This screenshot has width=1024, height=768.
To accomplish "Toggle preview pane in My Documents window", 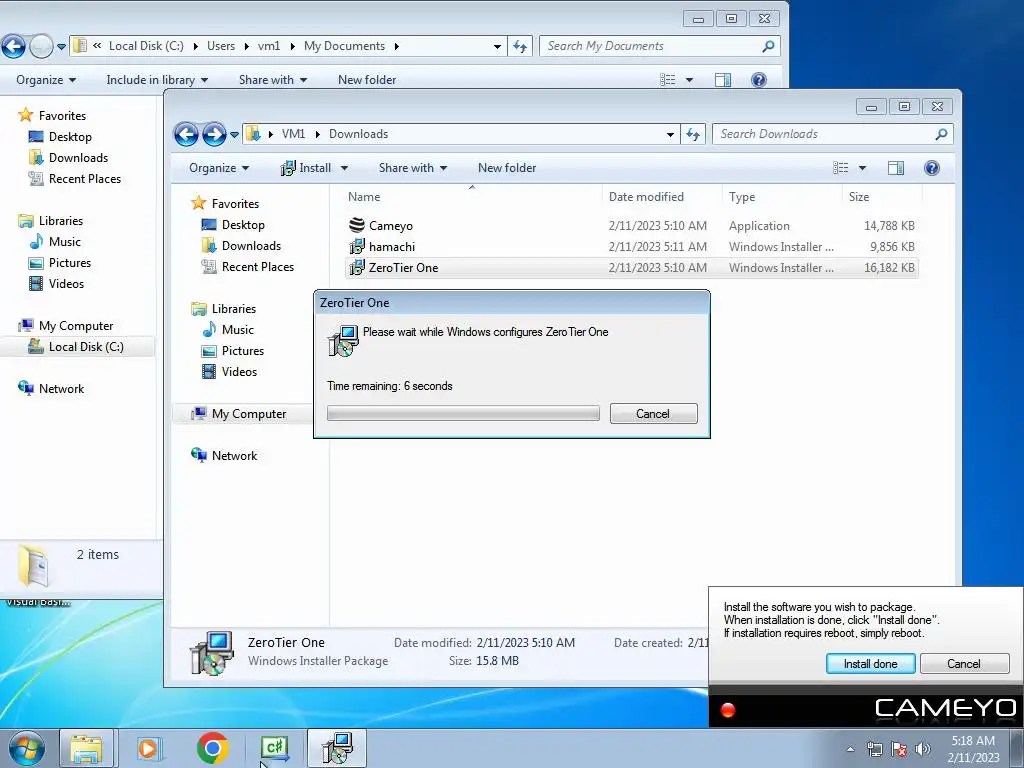I will pos(723,80).
